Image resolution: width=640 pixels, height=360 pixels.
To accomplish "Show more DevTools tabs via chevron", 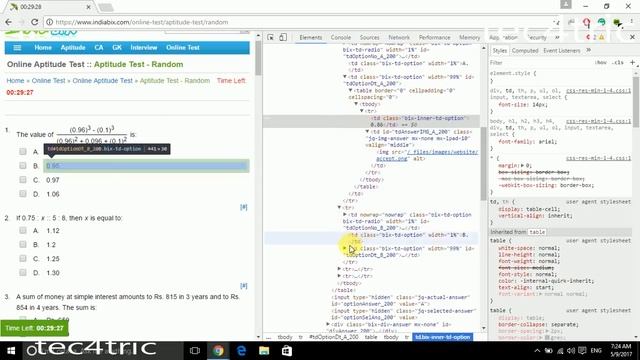I will point(557,38).
